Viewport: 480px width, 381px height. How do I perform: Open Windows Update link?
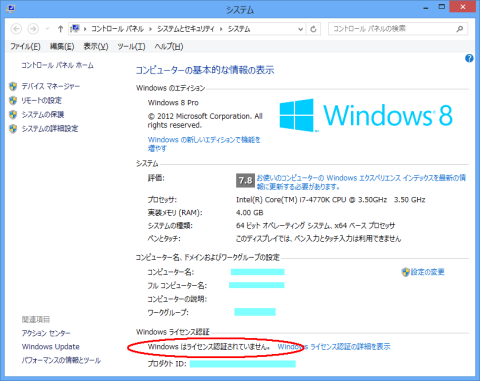point(51,347)
